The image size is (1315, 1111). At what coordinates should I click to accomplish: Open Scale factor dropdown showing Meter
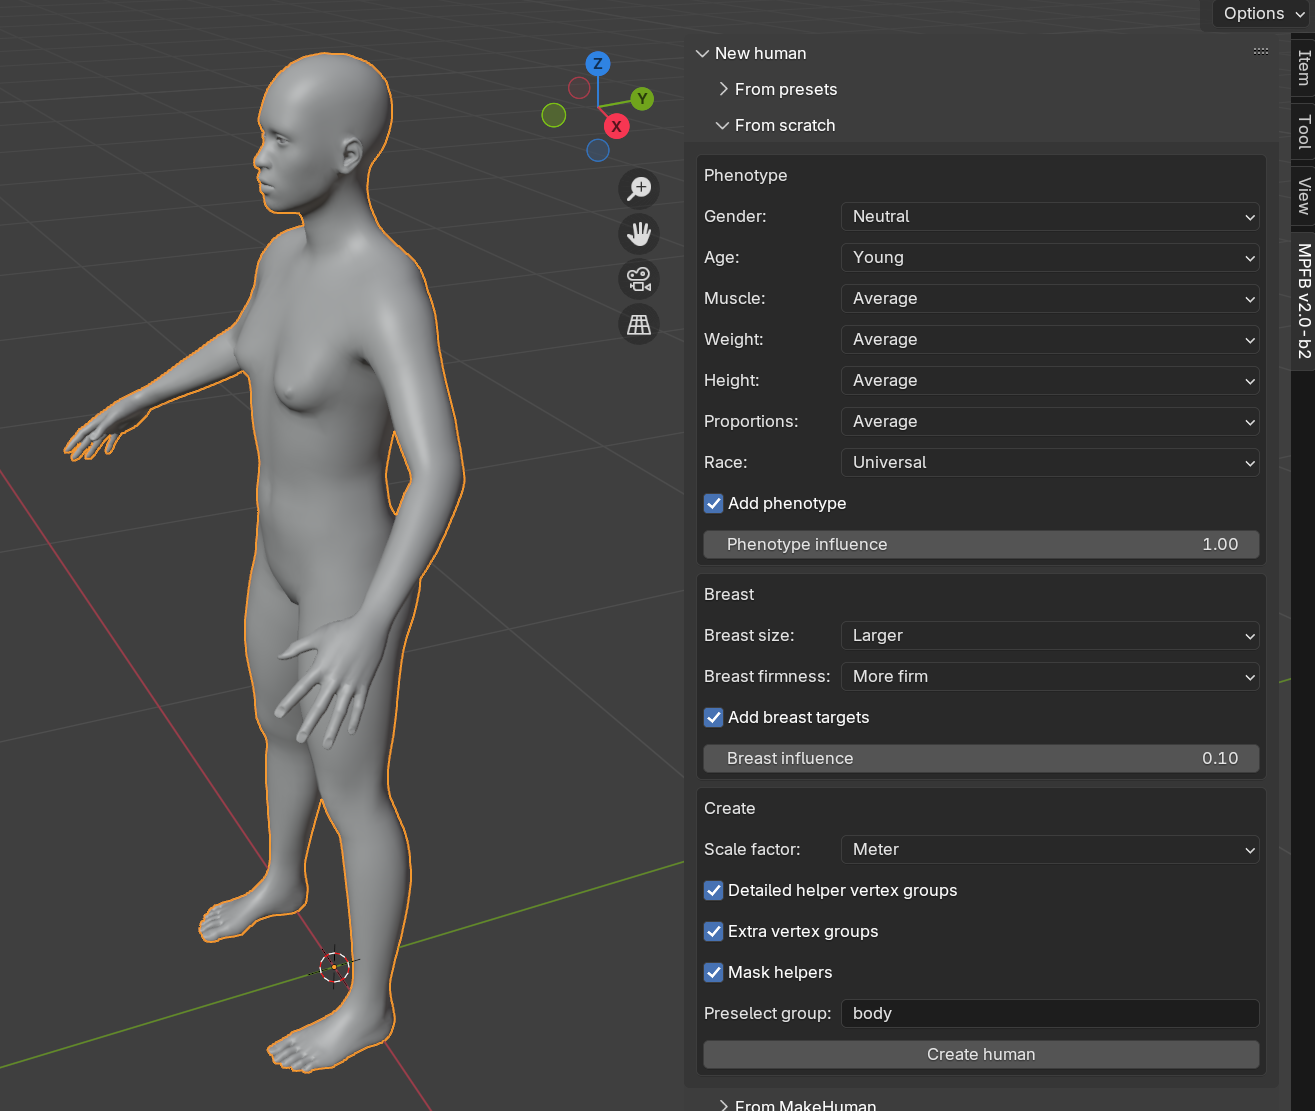tap(1050, 849)
